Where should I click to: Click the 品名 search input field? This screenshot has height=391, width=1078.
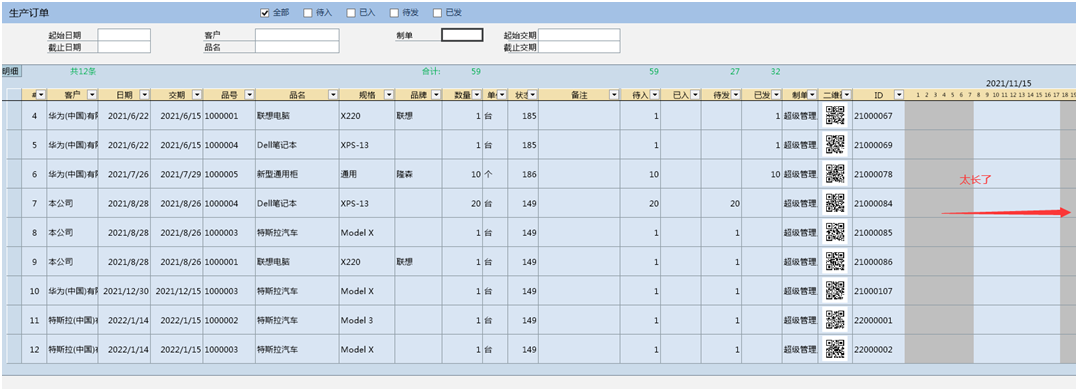click(x=297, y=47)
